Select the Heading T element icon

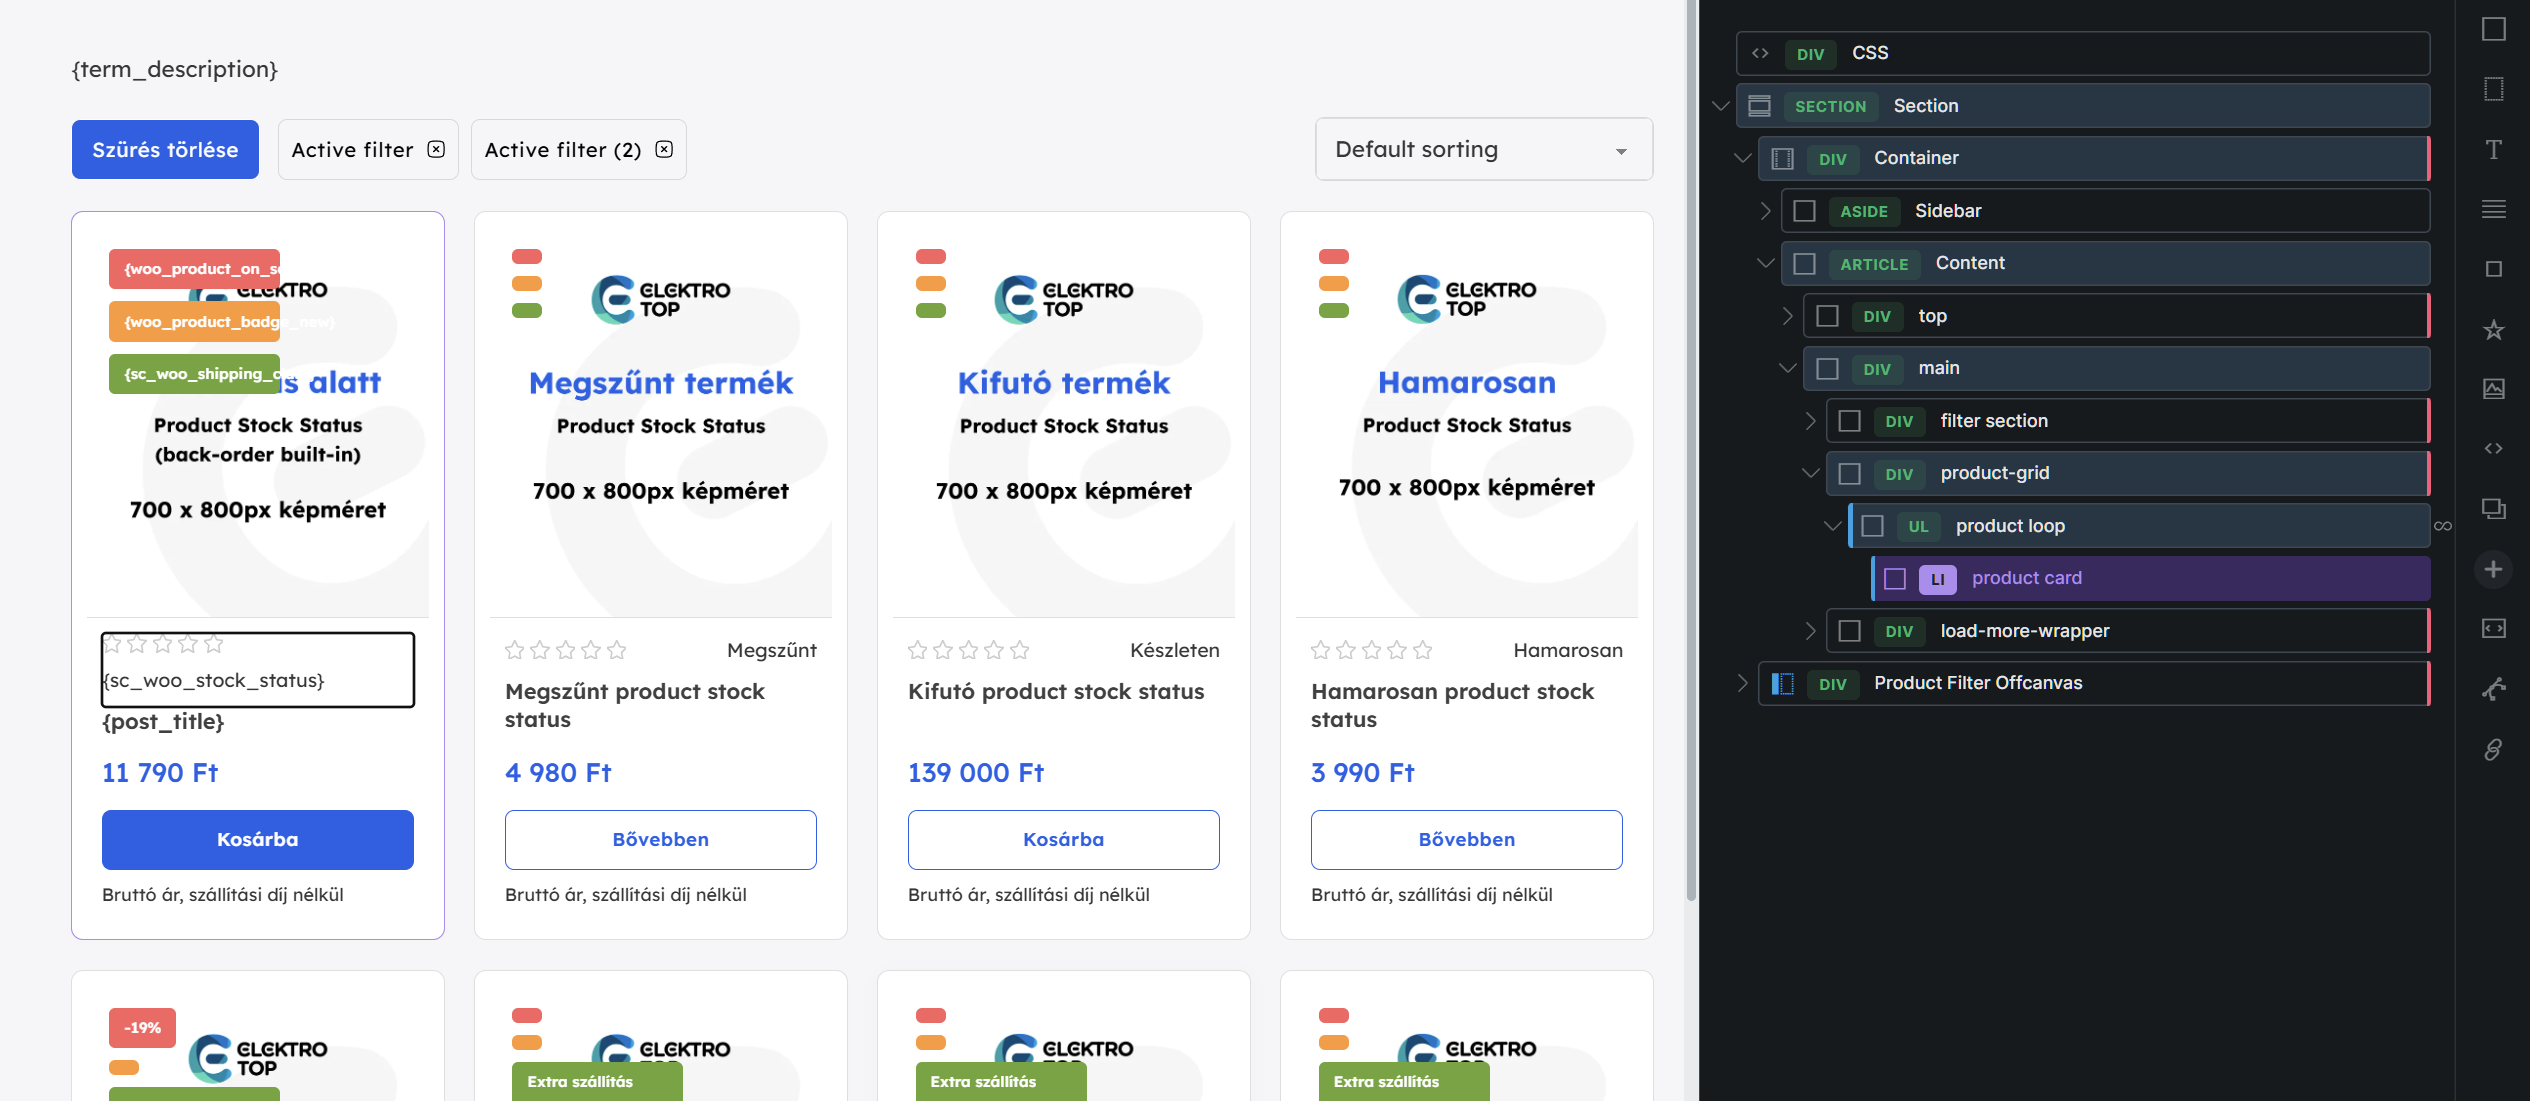point(2493,149)
